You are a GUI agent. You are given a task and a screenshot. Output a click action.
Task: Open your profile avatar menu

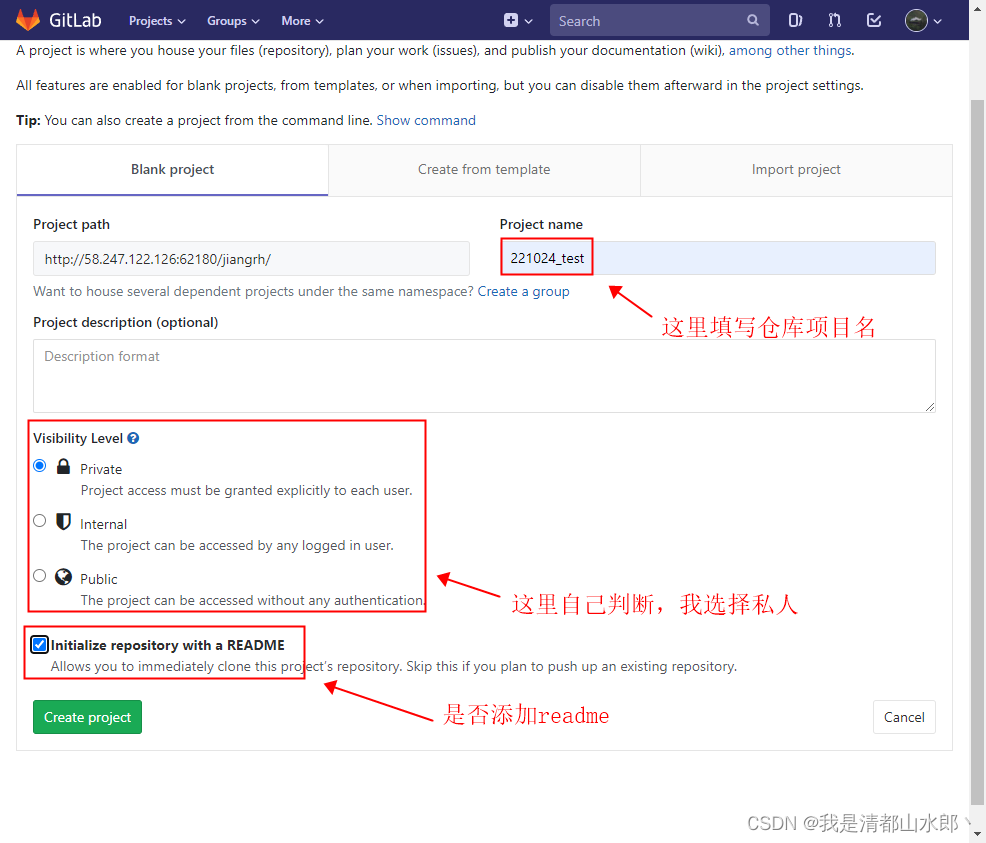coord(919,20)
